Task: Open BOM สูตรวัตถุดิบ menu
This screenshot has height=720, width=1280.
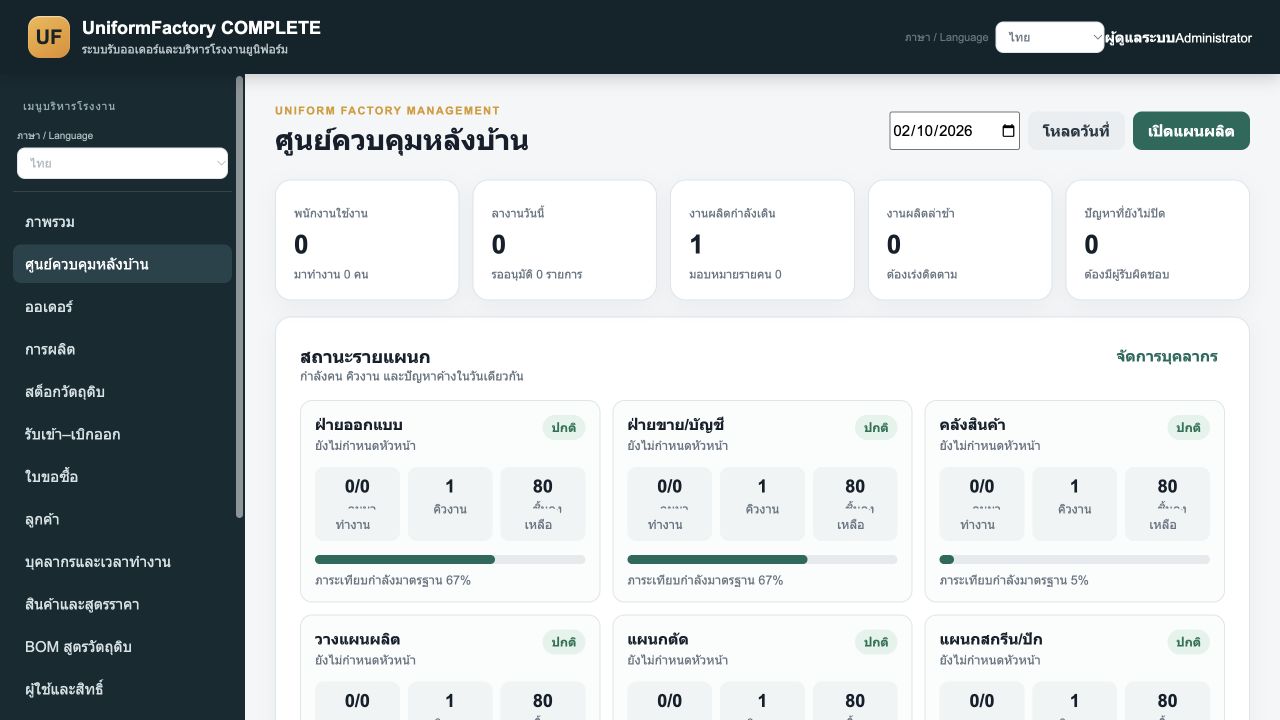Action: click(122, 647)
